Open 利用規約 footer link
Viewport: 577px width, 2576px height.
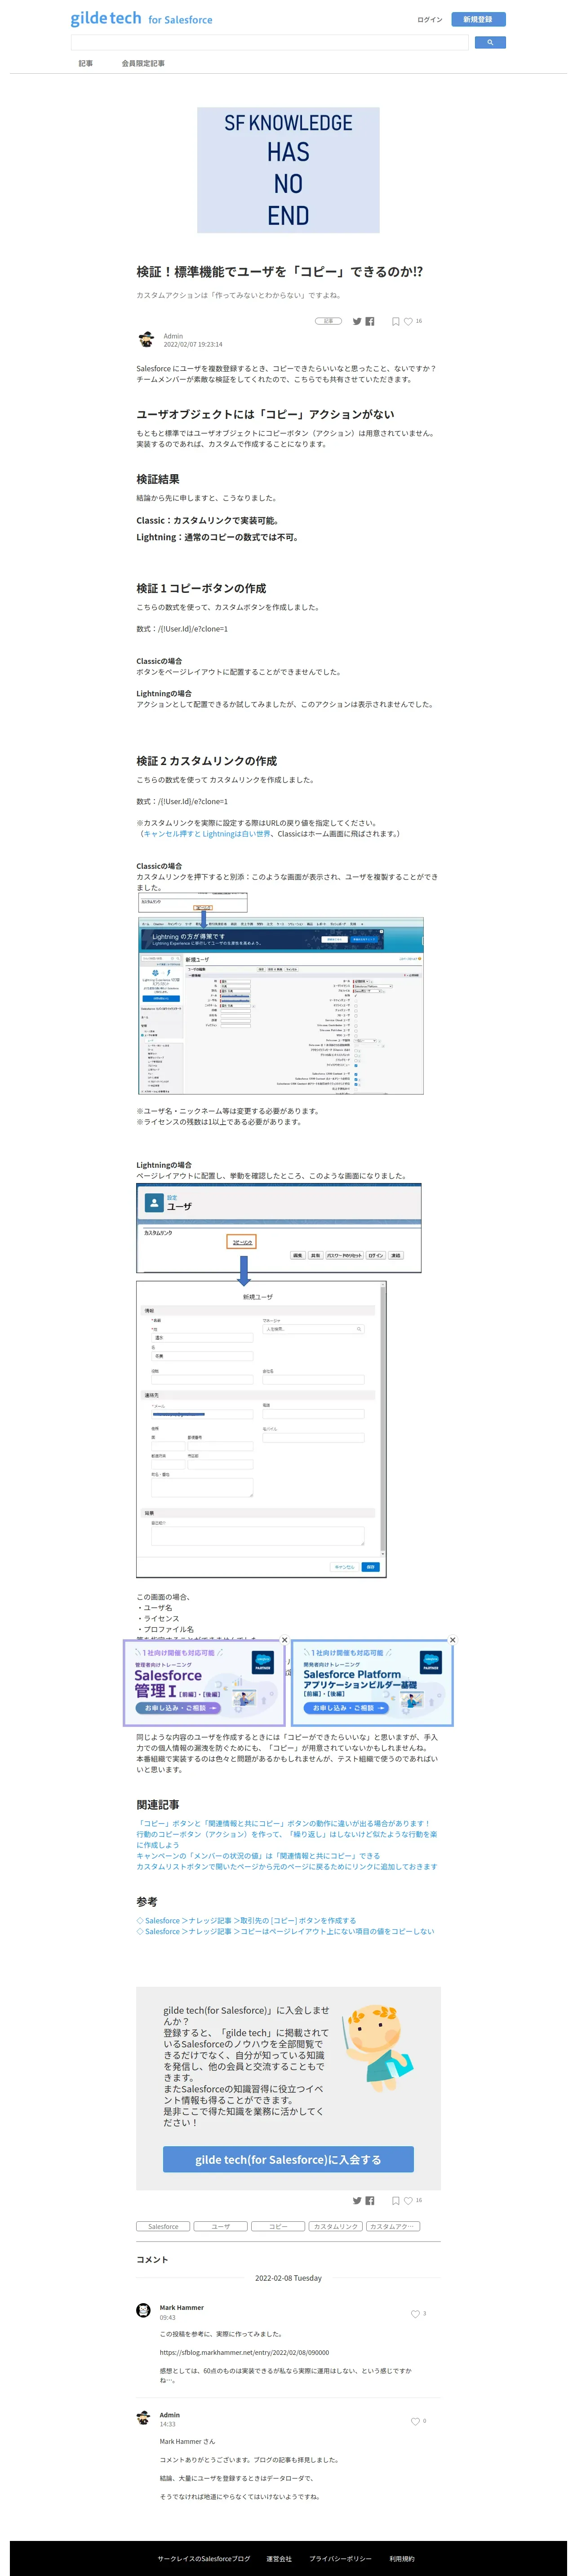(402, 2558)
